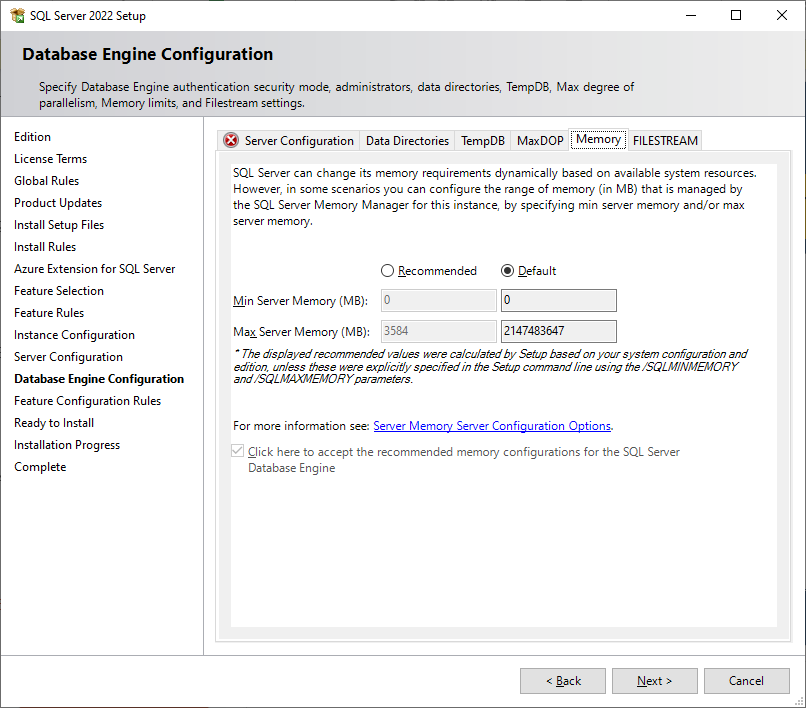Screen dimensions: 806x708
Task: Click the Max Server Memory field showing 2147483647
Action: 558,331
